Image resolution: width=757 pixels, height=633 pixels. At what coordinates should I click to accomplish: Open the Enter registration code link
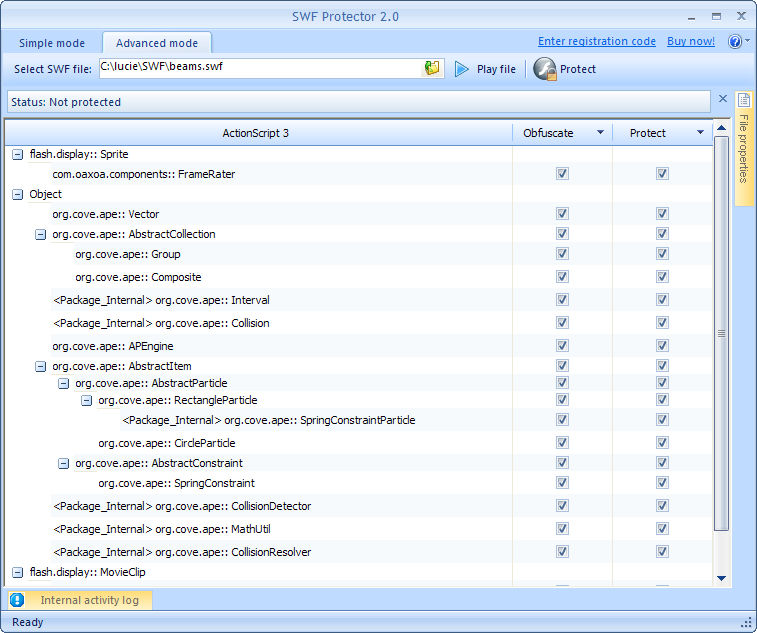pos(597,42)
